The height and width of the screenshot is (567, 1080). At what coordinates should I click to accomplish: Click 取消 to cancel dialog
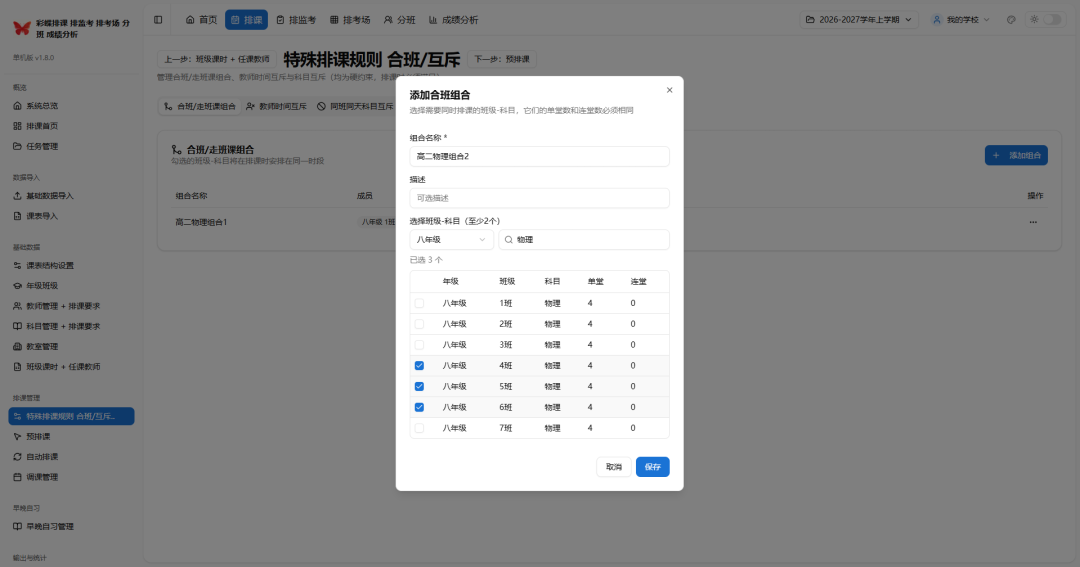click(x=614, y=467)
